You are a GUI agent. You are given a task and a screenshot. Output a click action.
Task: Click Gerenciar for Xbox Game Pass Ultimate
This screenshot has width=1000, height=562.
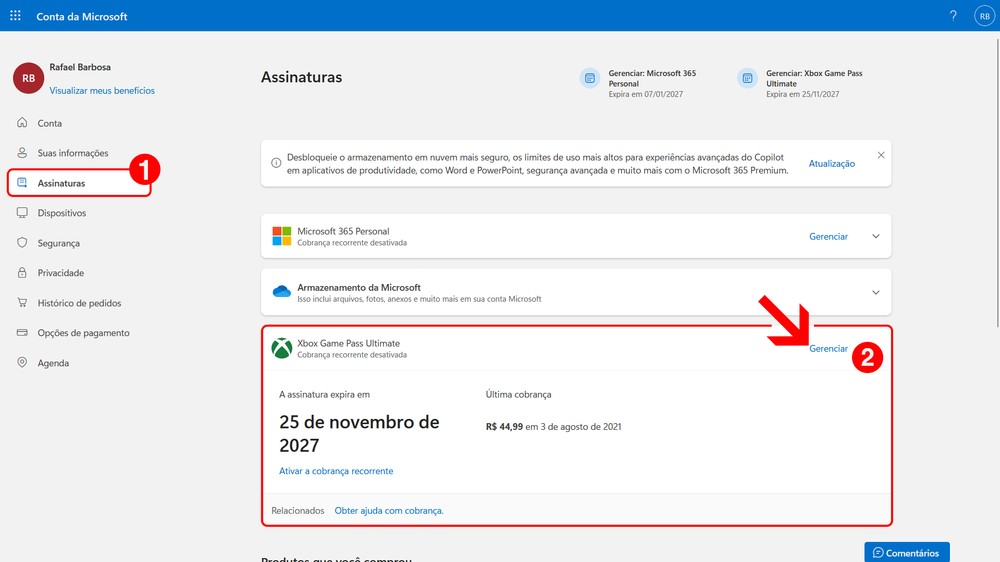[x=828, y=349]
